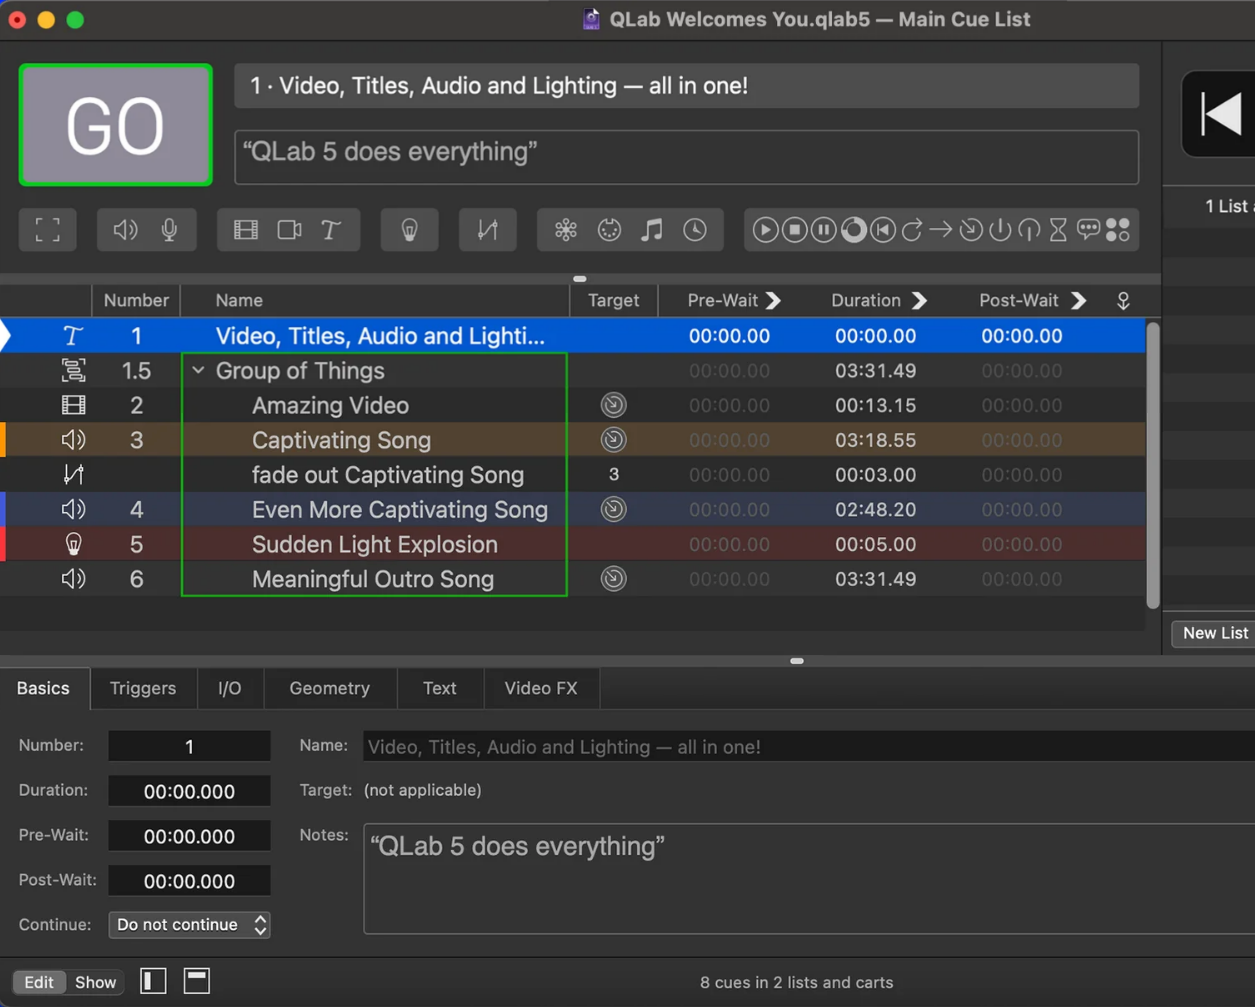The width and height of the screenshot is (1255, 1007).
Task: Click the notes field below cue title
Action: [686, 157]
